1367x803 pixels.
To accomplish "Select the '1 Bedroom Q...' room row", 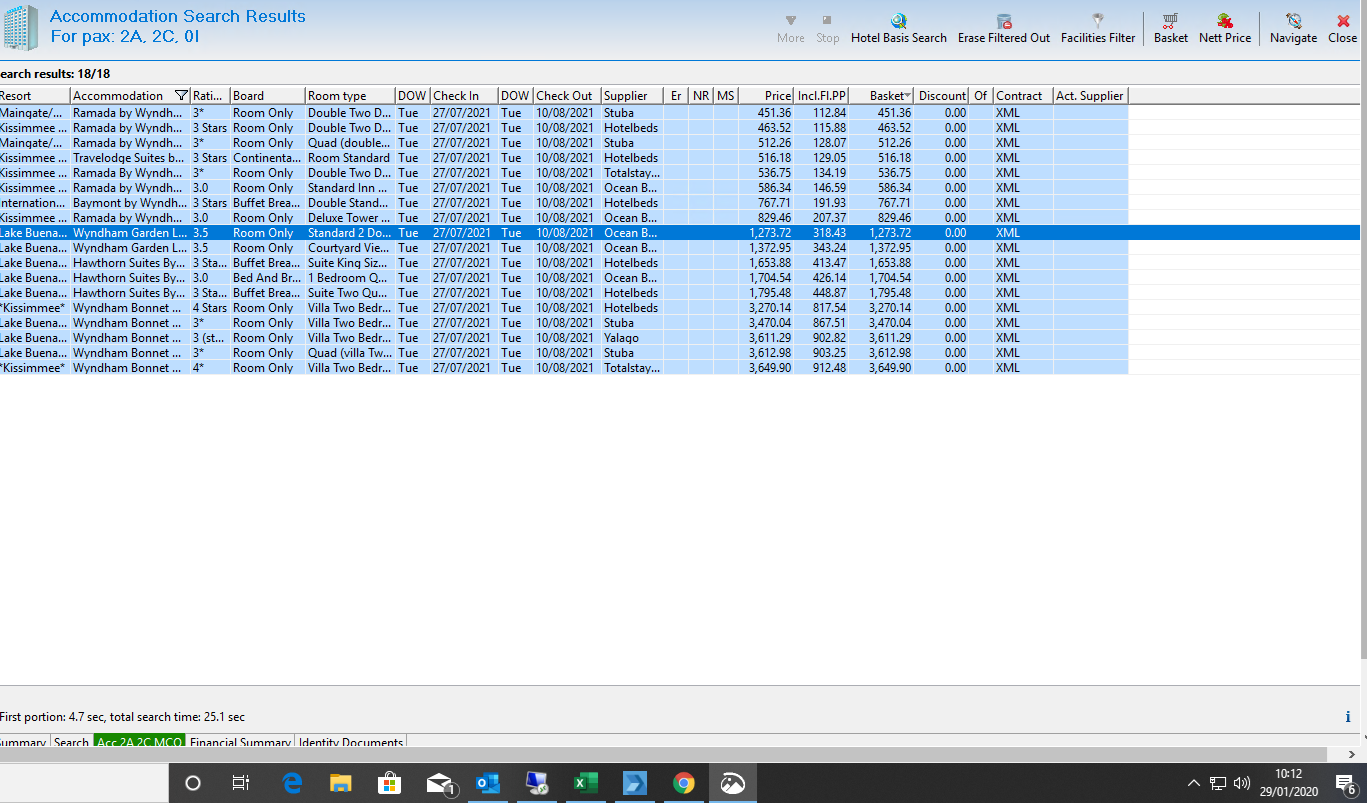I will click(564, 278).
